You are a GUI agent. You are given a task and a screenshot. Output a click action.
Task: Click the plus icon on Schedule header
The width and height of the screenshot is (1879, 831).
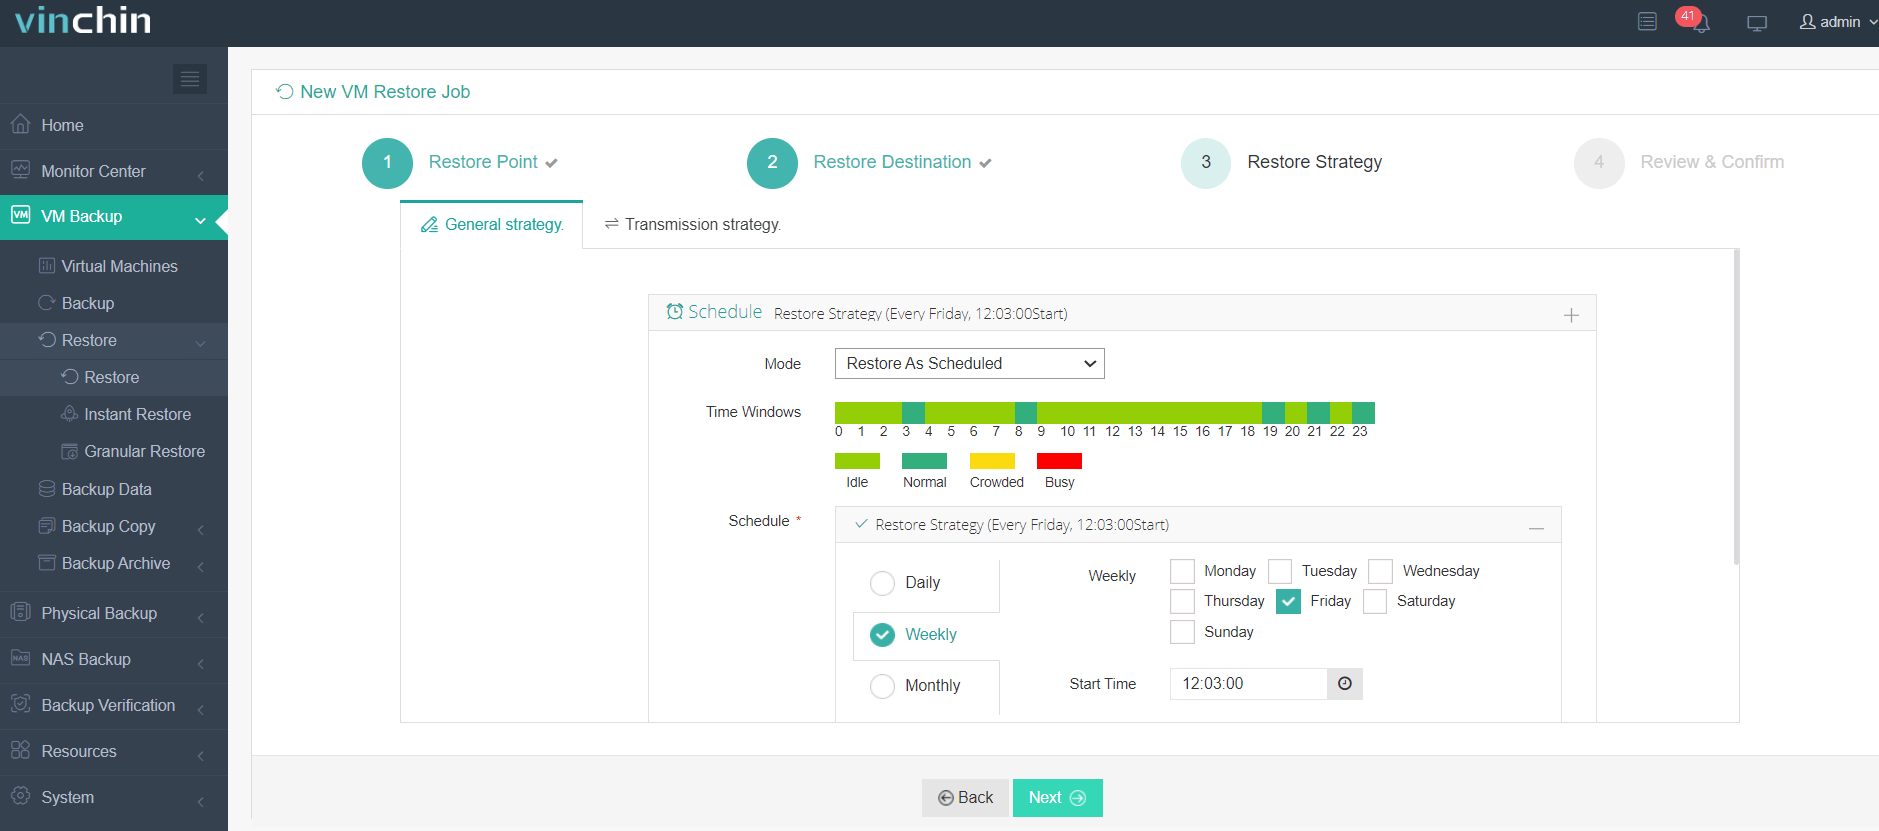click(1571, 315)
